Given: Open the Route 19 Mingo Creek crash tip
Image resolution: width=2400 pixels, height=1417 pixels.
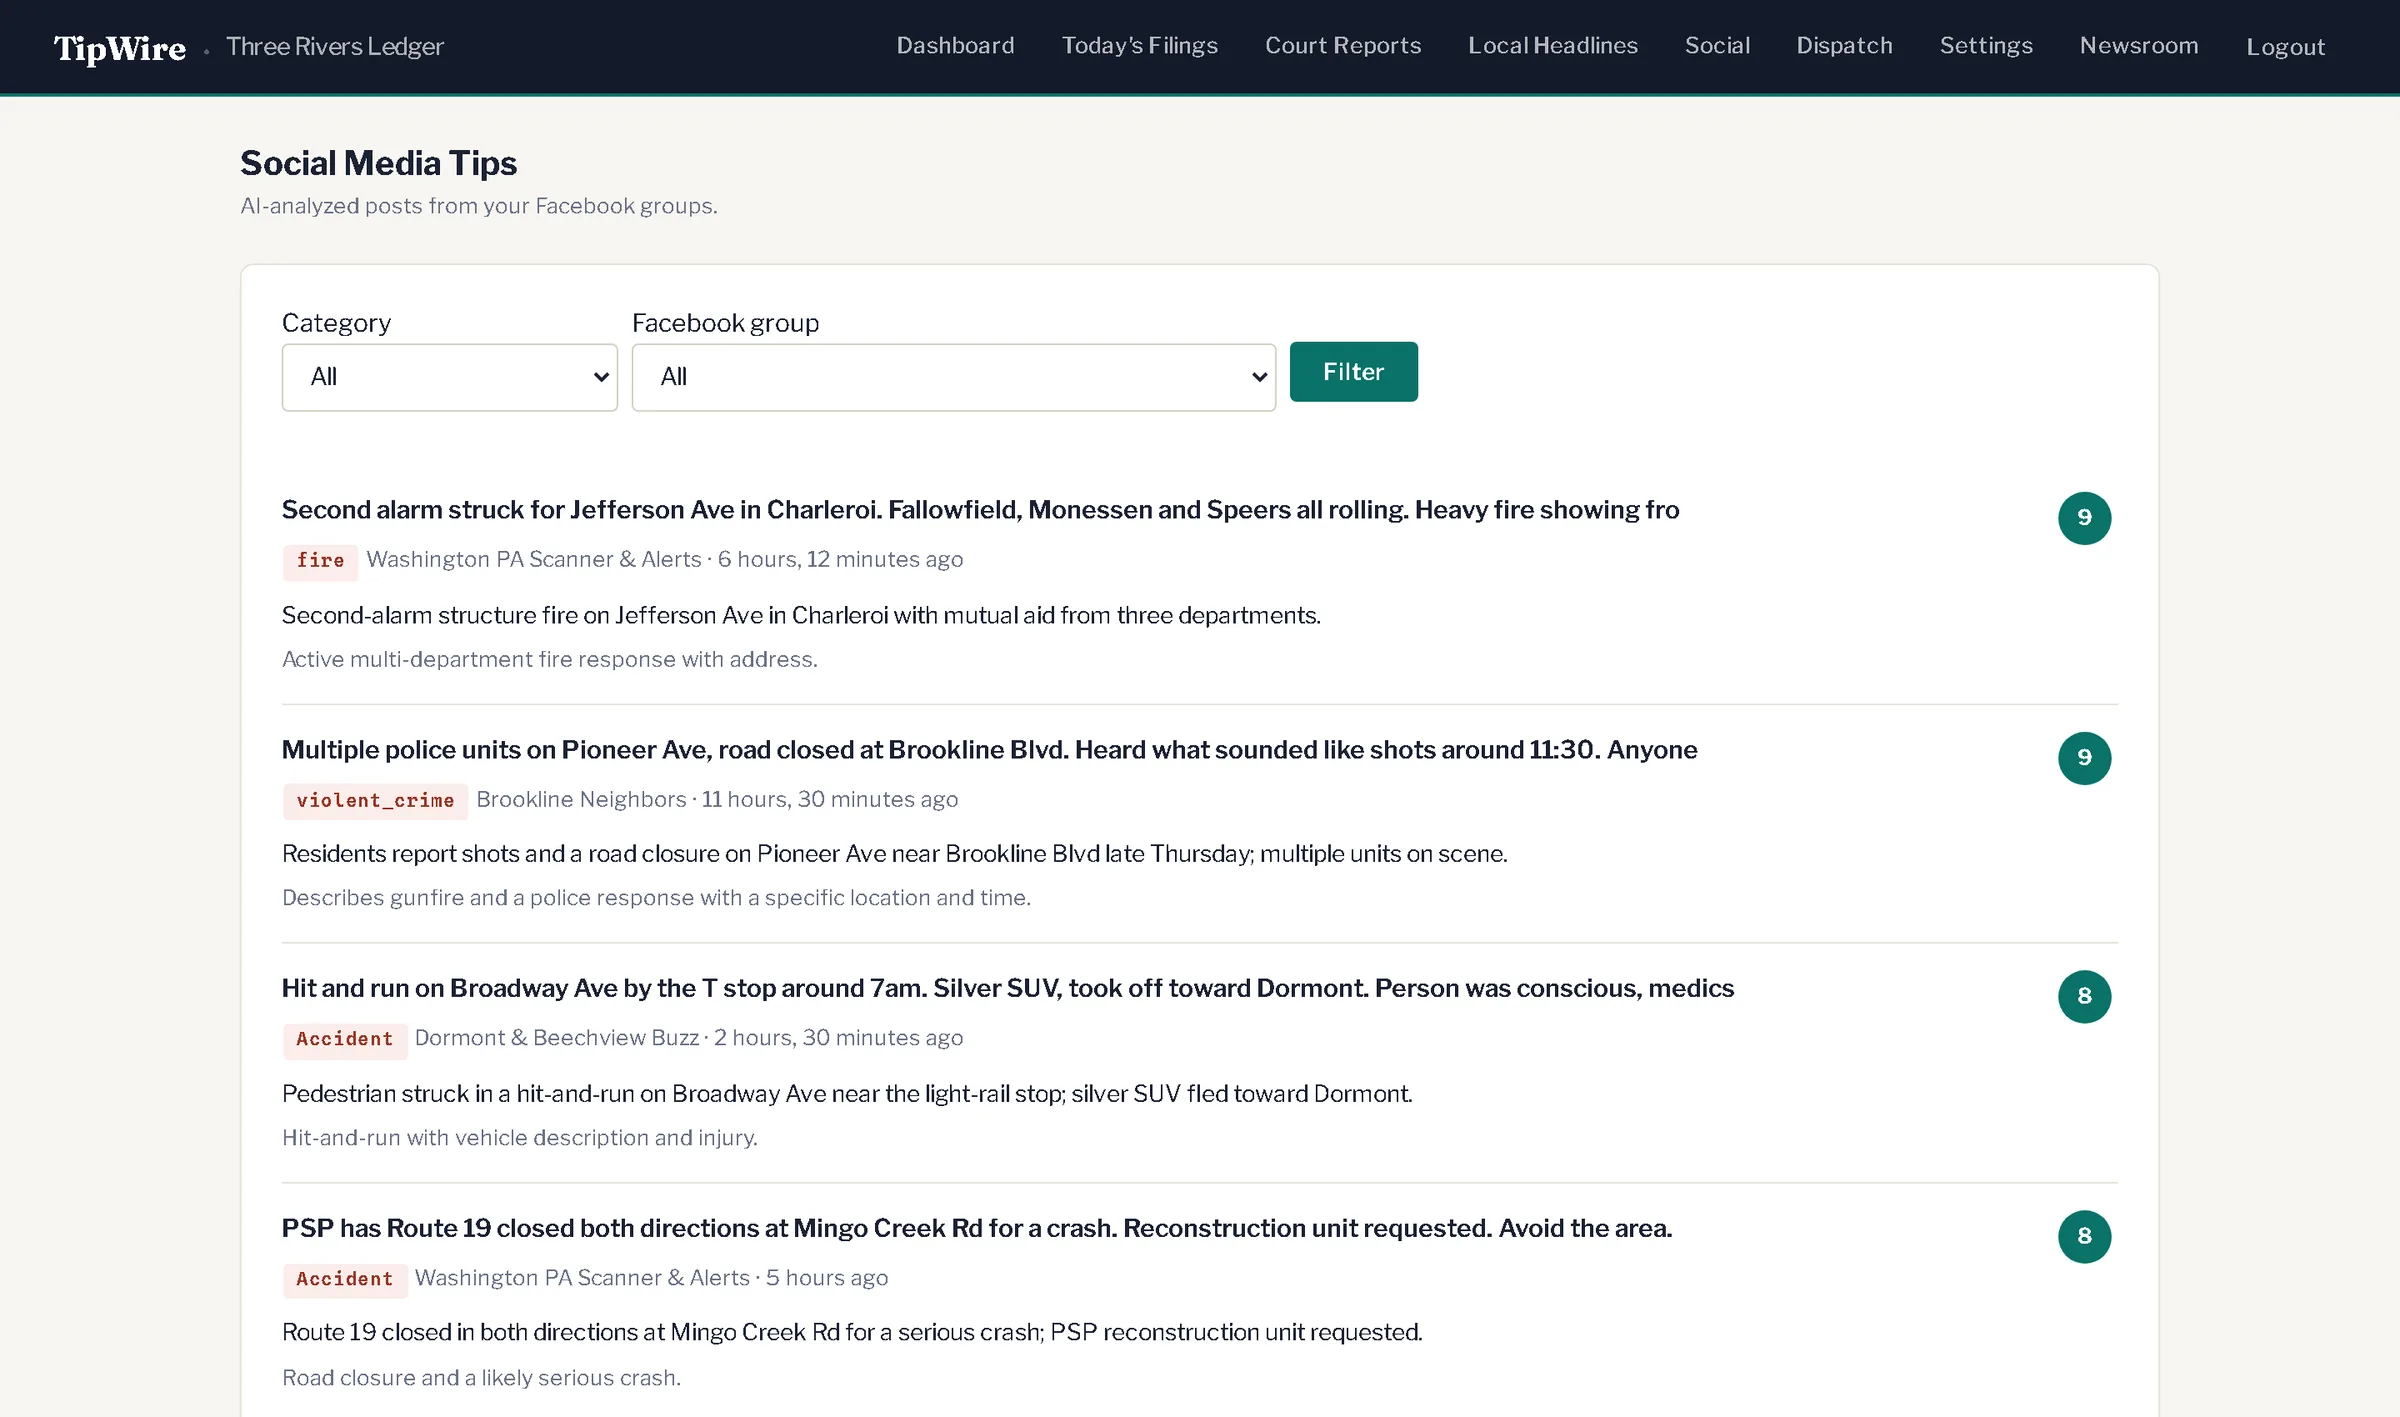Looking at the screenshot, I should pyautogui.click(x=977, y=1228).
